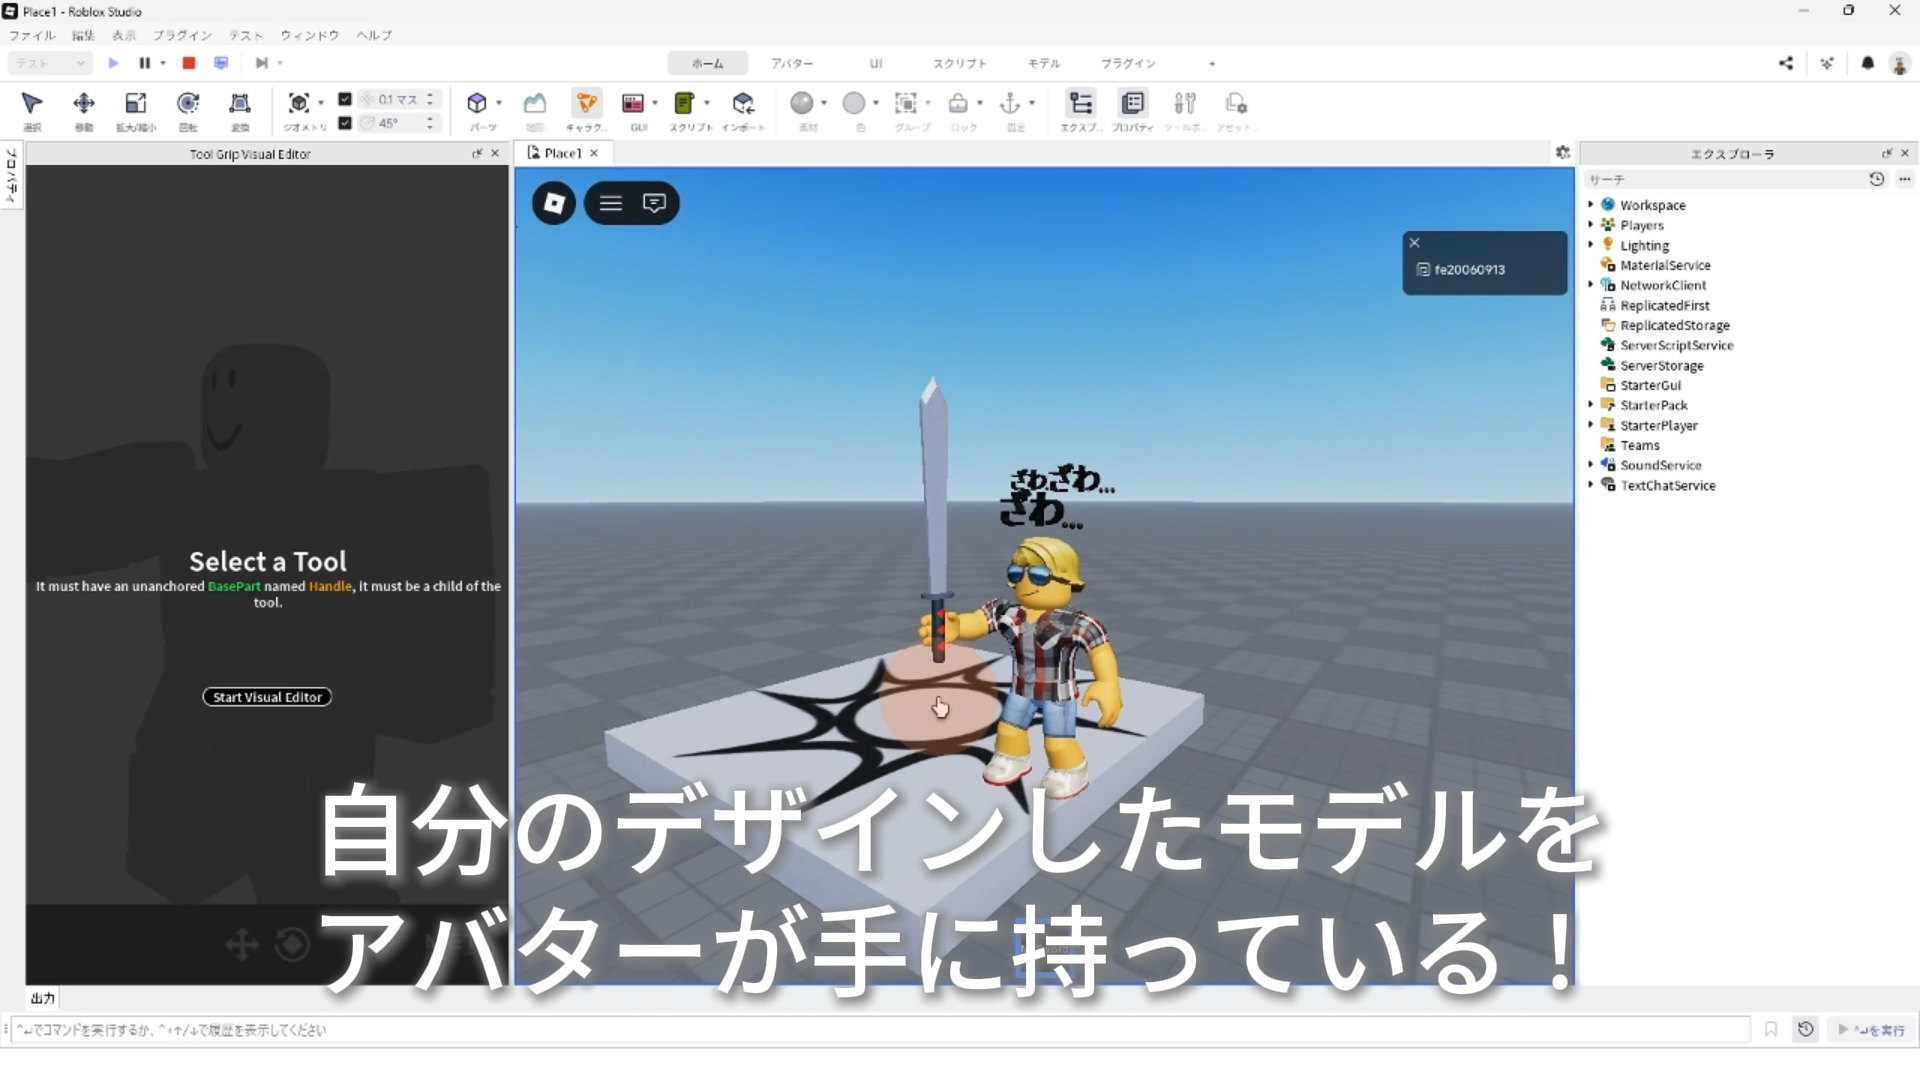Click the Start Visual Editor button

click(x=267, y=697)
